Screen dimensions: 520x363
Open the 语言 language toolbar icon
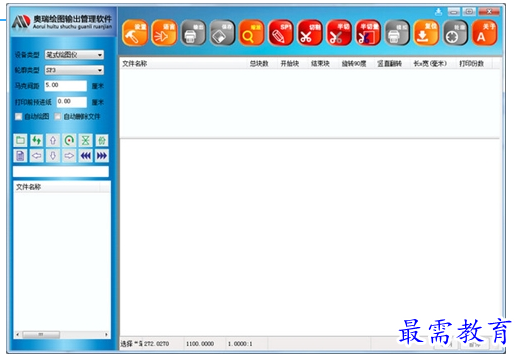click(164, 33)
